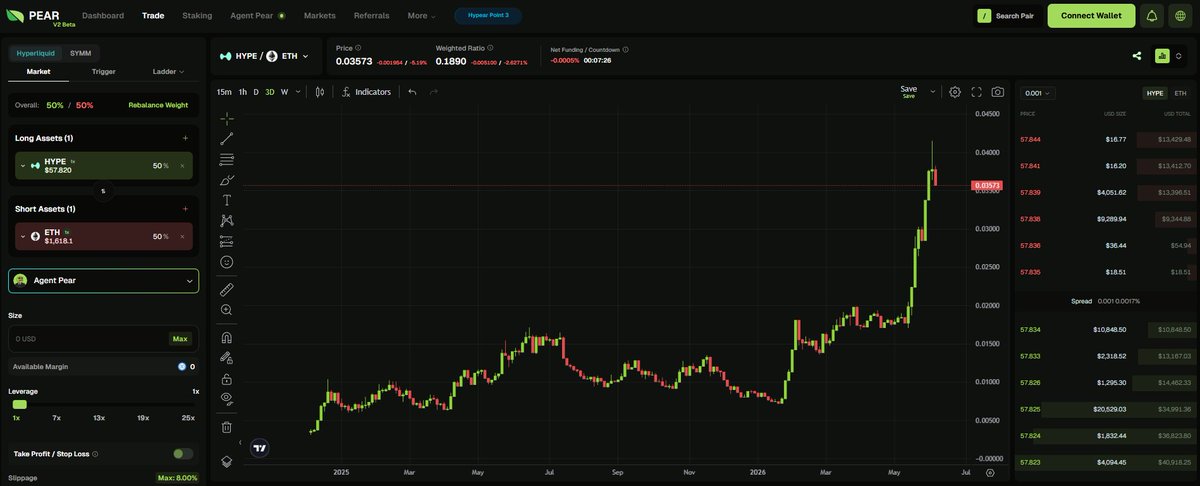
Task: Open the Dashboard page
Action: (x=103, y=16)
